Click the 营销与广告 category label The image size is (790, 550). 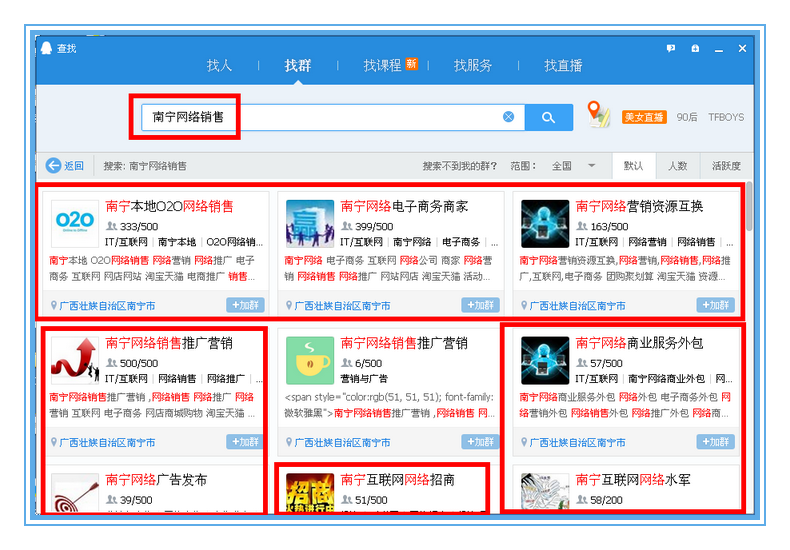[x=364, y=379]
